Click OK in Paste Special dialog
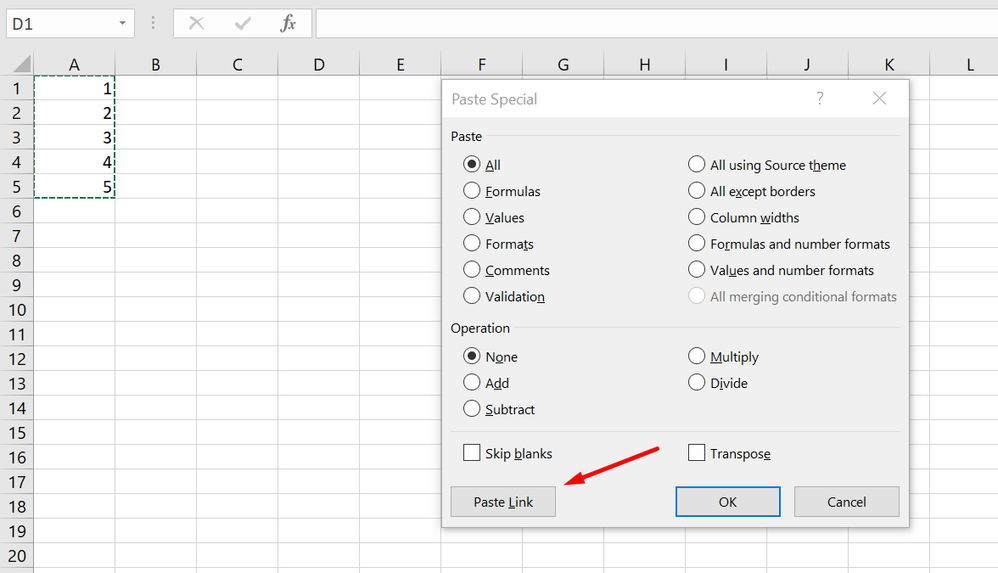The width and height of the screenshot is (998, 573). (x=727, y=502)
